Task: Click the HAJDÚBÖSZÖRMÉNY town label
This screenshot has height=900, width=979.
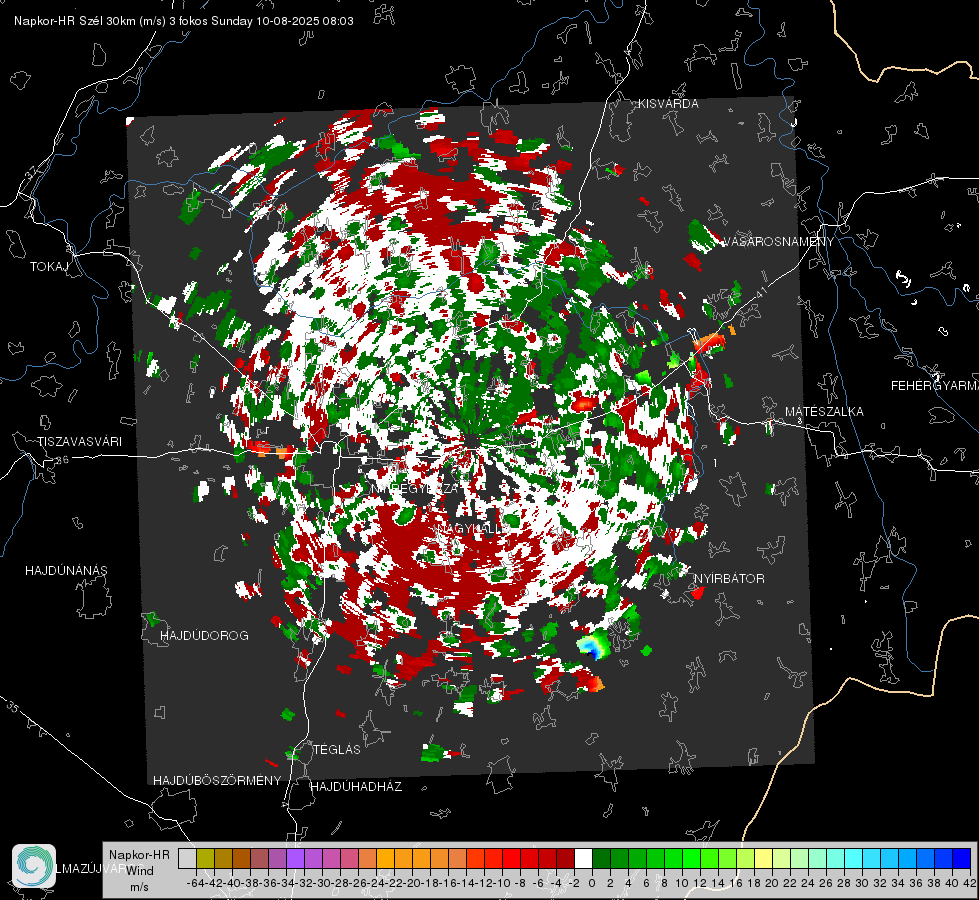Action: tap(217, 781)
